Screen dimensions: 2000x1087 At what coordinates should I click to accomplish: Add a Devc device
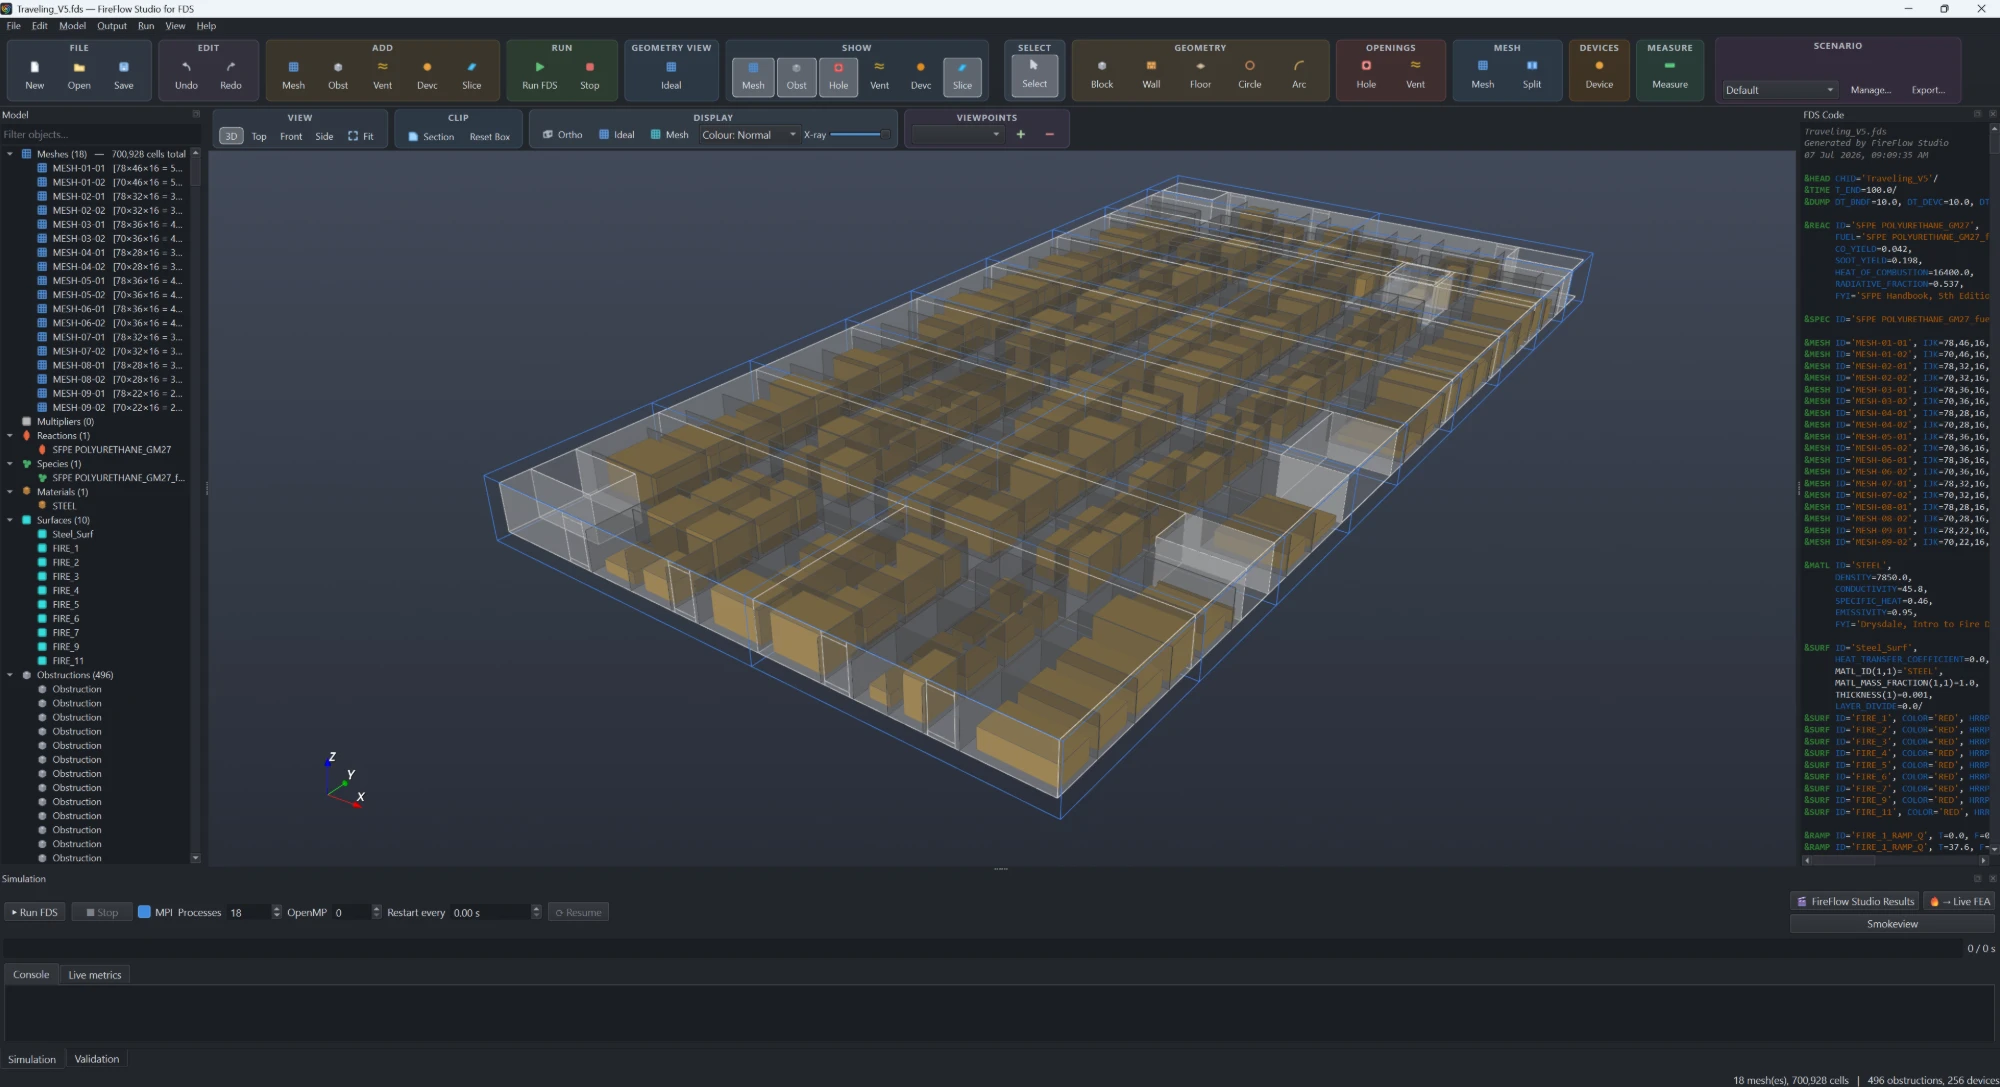click(427, 74)
